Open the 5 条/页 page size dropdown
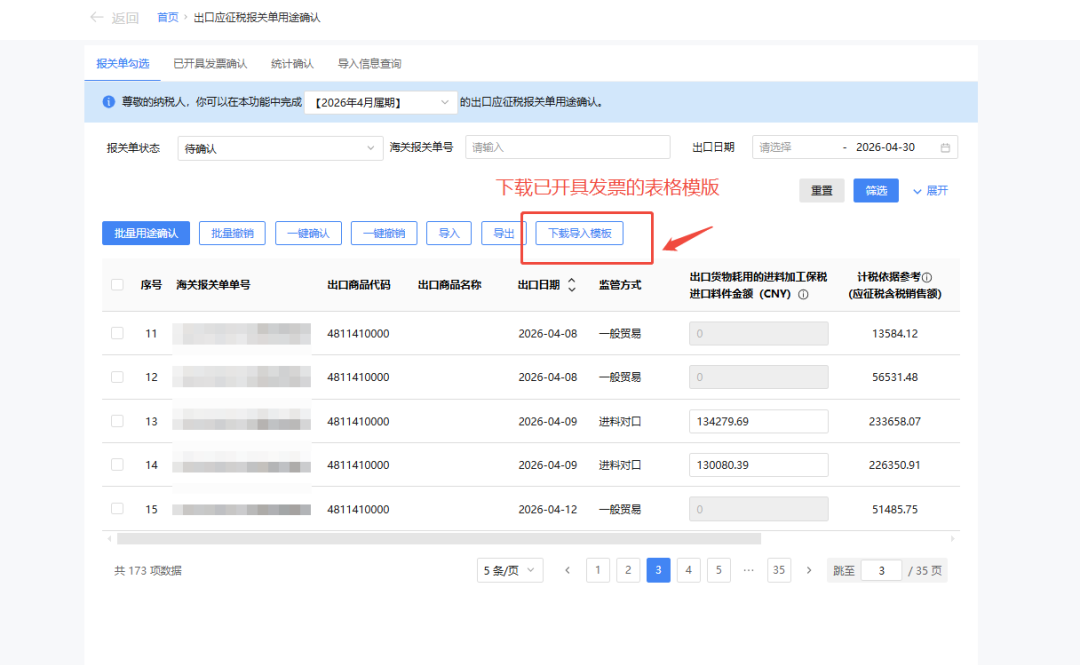 click(510, 571)
